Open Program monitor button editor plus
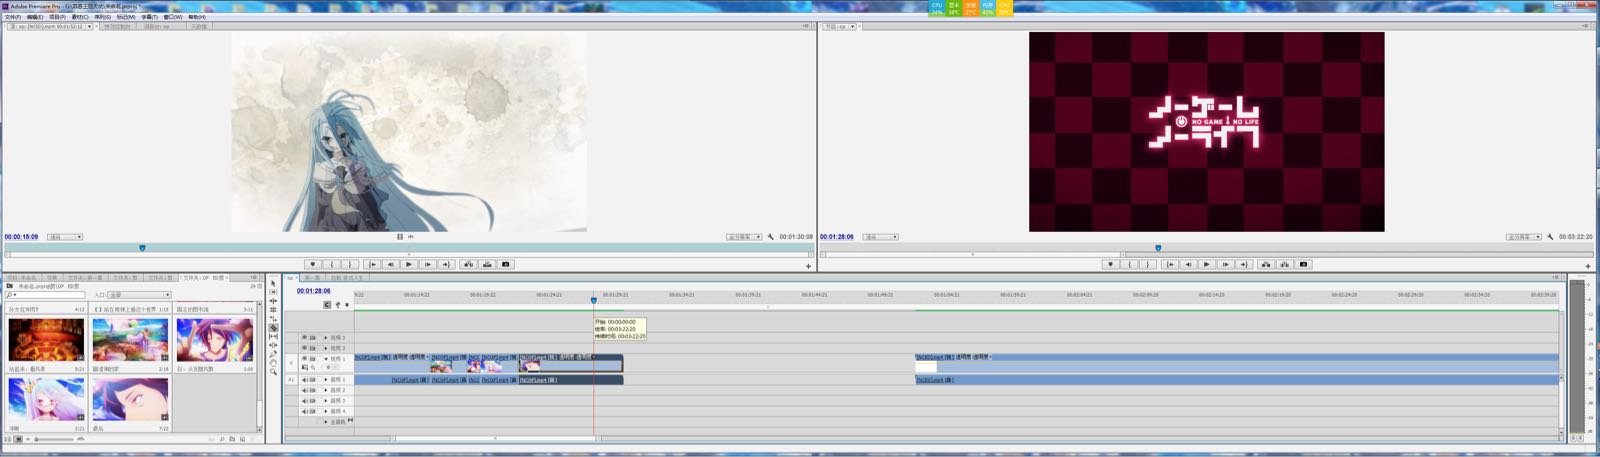The width and height of the screenshot is (1600, 457). point(1587,266)
